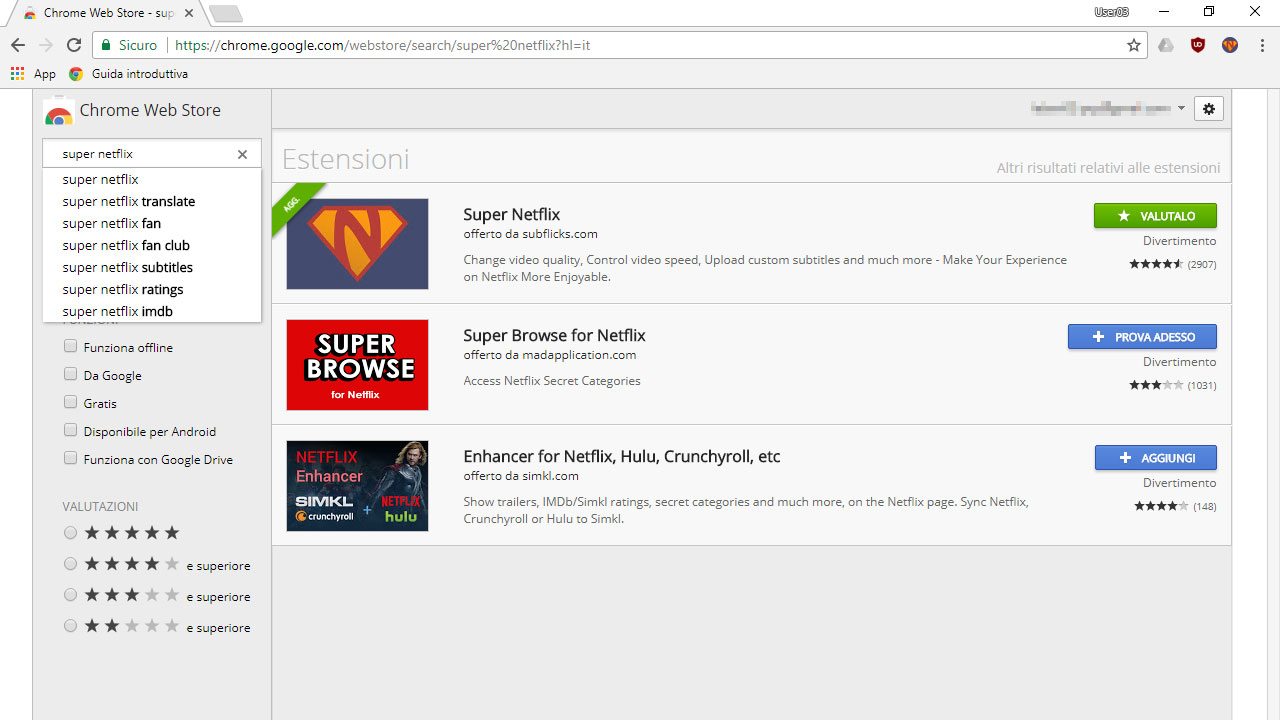Select five stars rating filter

click(70, 533)
